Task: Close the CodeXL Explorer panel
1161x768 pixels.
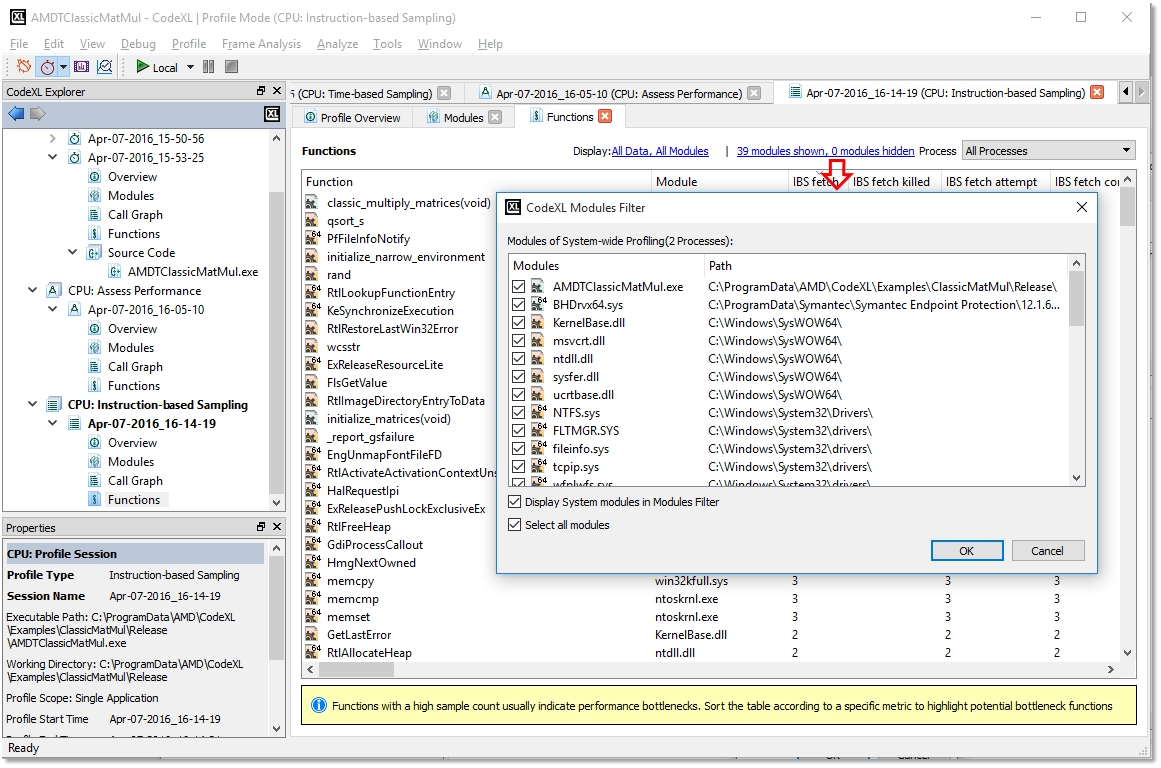Action: [277, 90]
